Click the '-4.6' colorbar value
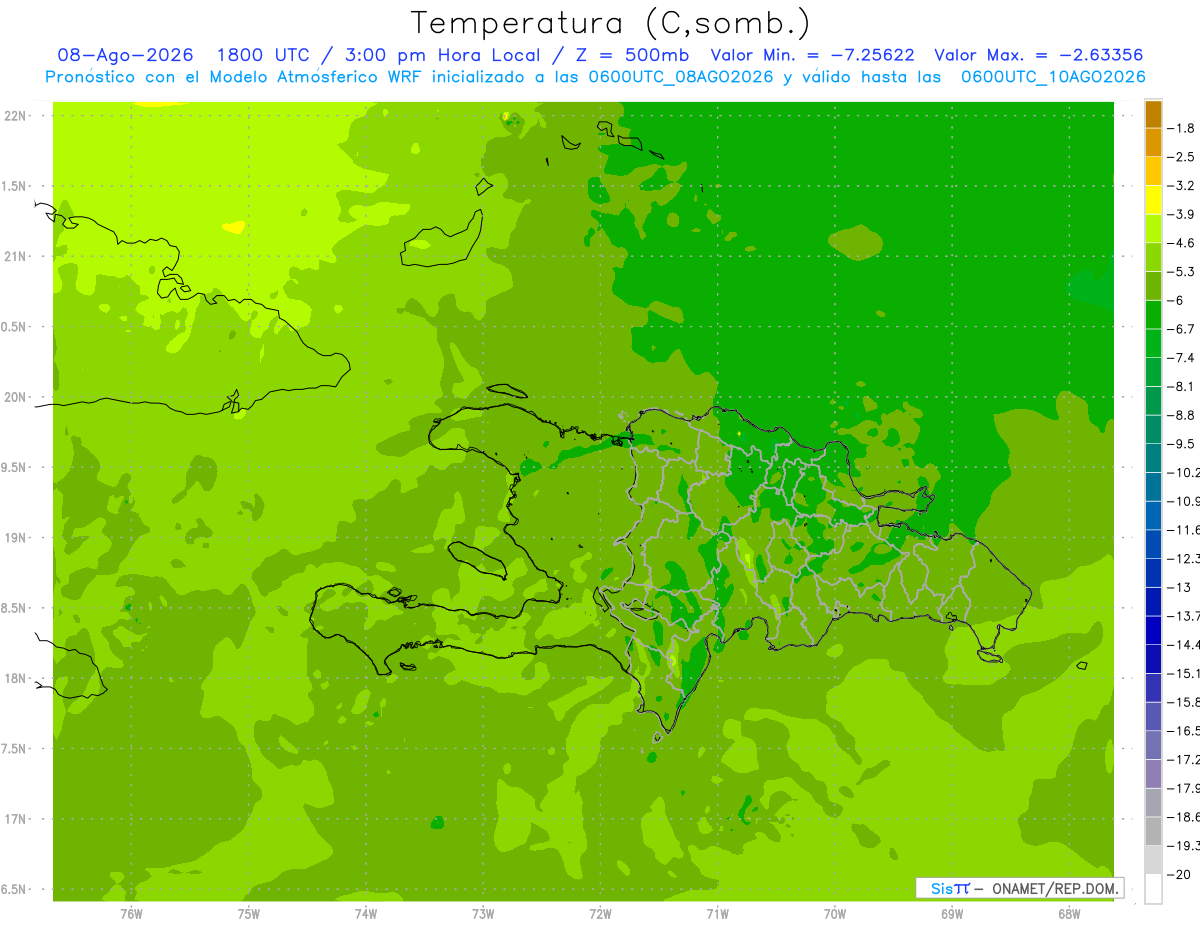1200x927 pixels. [1183, 243]
